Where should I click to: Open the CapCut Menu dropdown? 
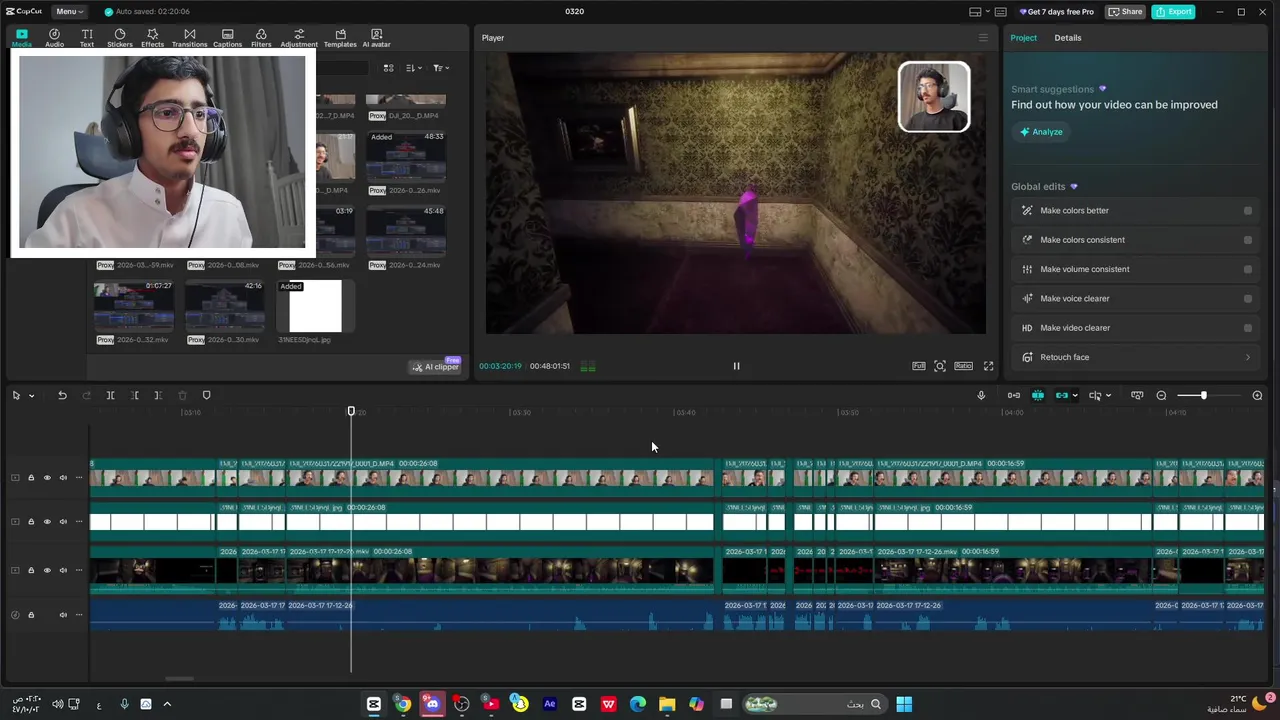(x=69, y=11)
